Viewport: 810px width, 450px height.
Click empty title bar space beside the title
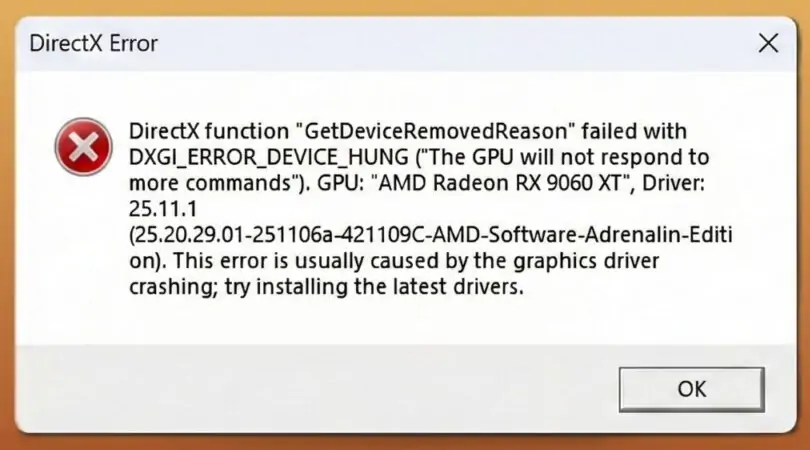(x=450, y=44)
